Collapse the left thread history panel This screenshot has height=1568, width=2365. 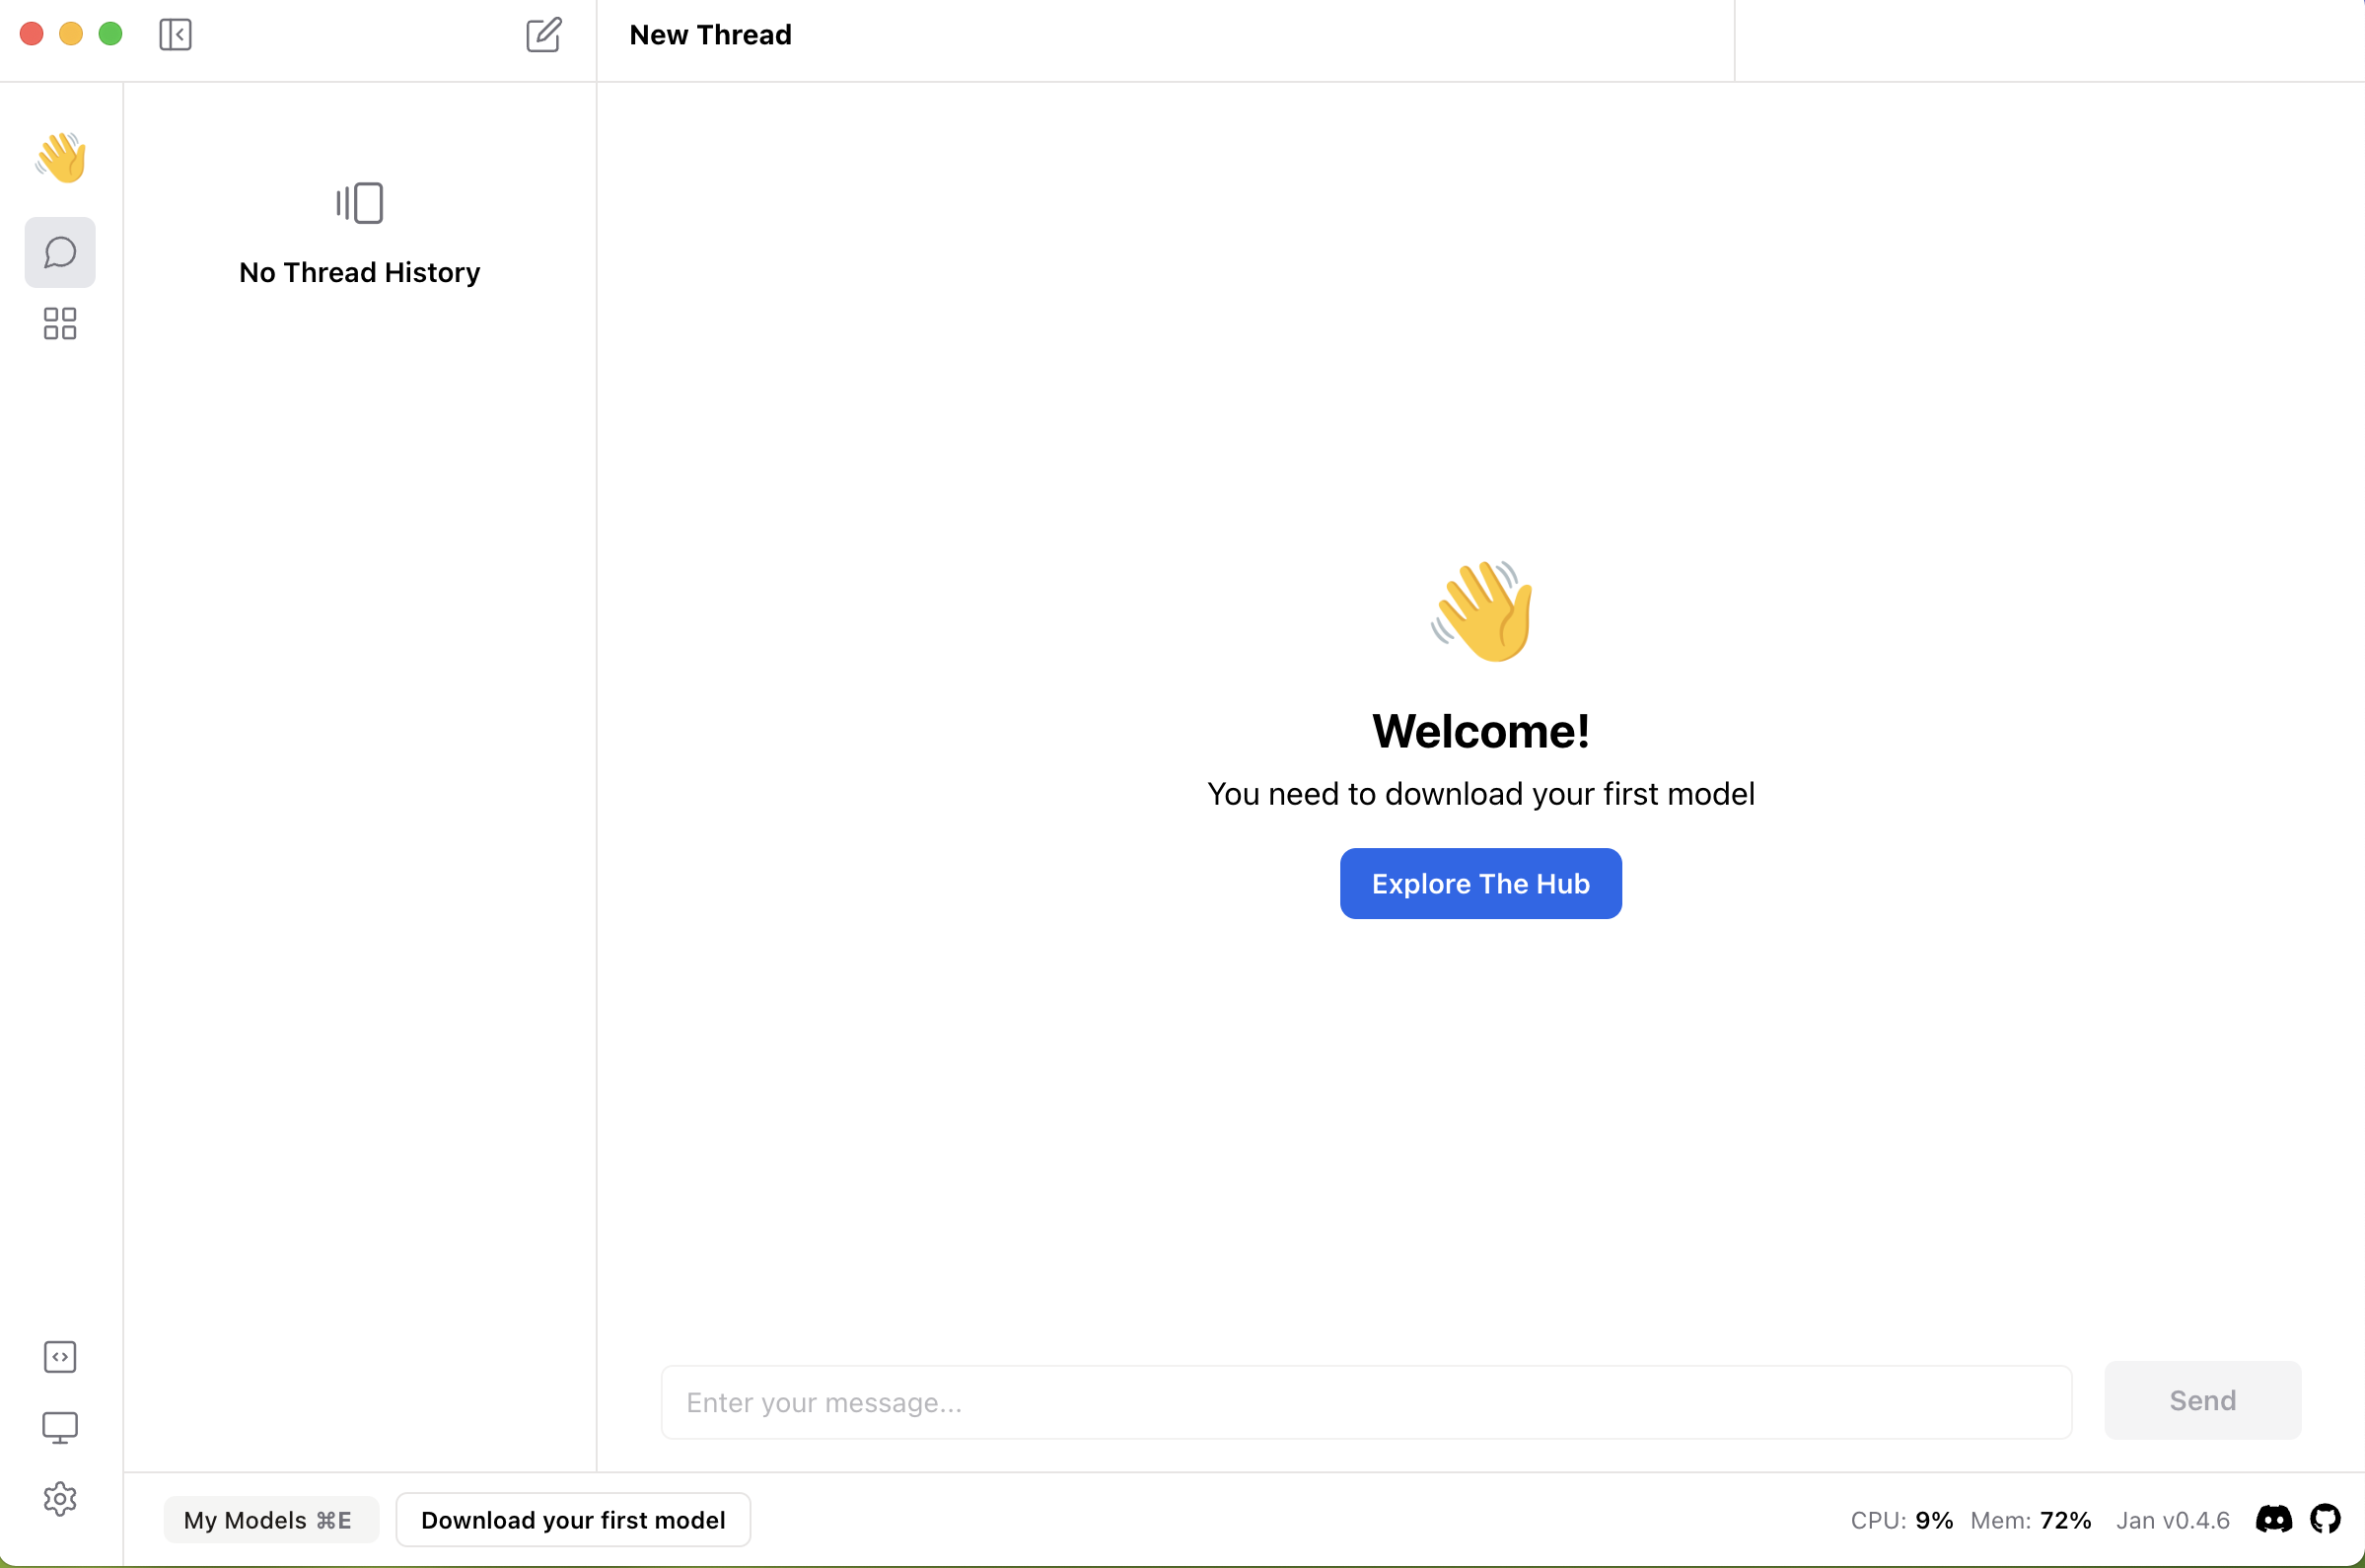point(175,35)
